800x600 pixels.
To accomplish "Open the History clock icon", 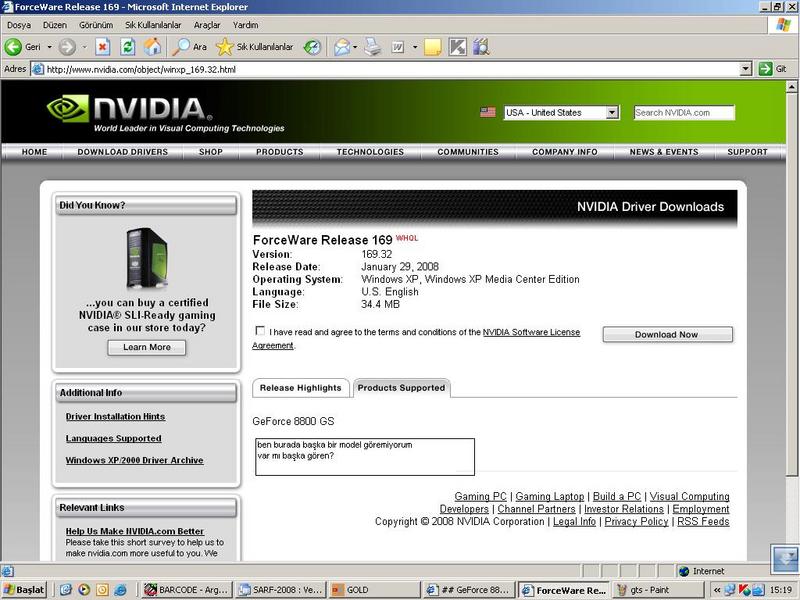I will point(312,47).
